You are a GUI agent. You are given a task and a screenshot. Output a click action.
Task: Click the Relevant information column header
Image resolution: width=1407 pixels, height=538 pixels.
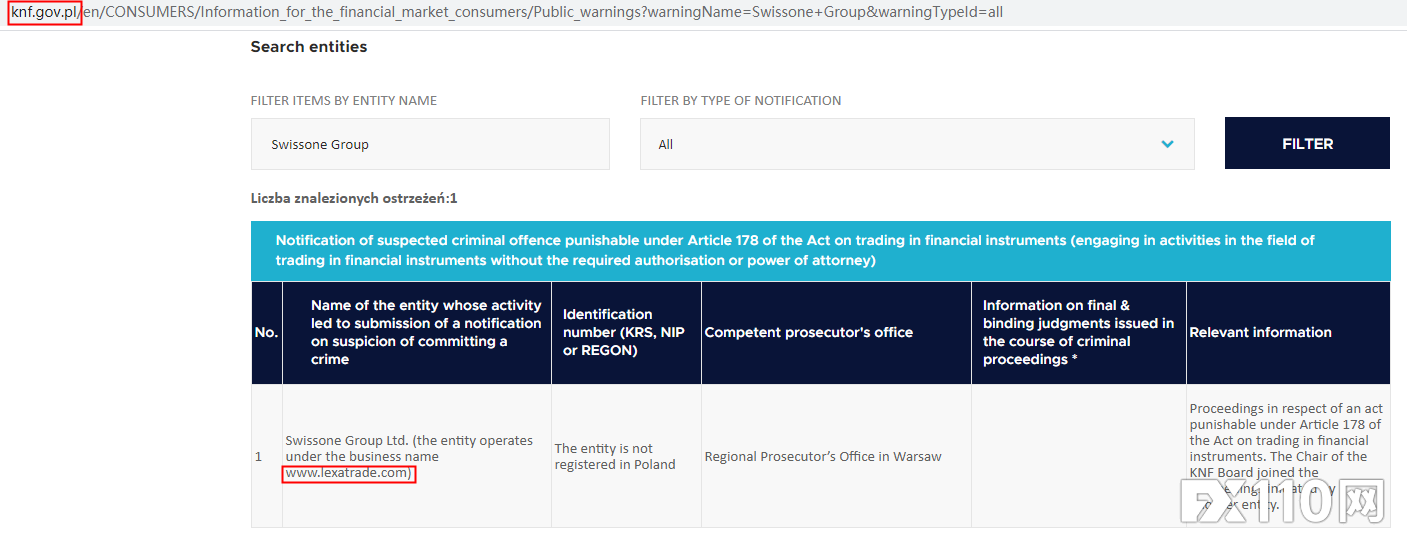pyautogui.click(x=1260, y=333)
